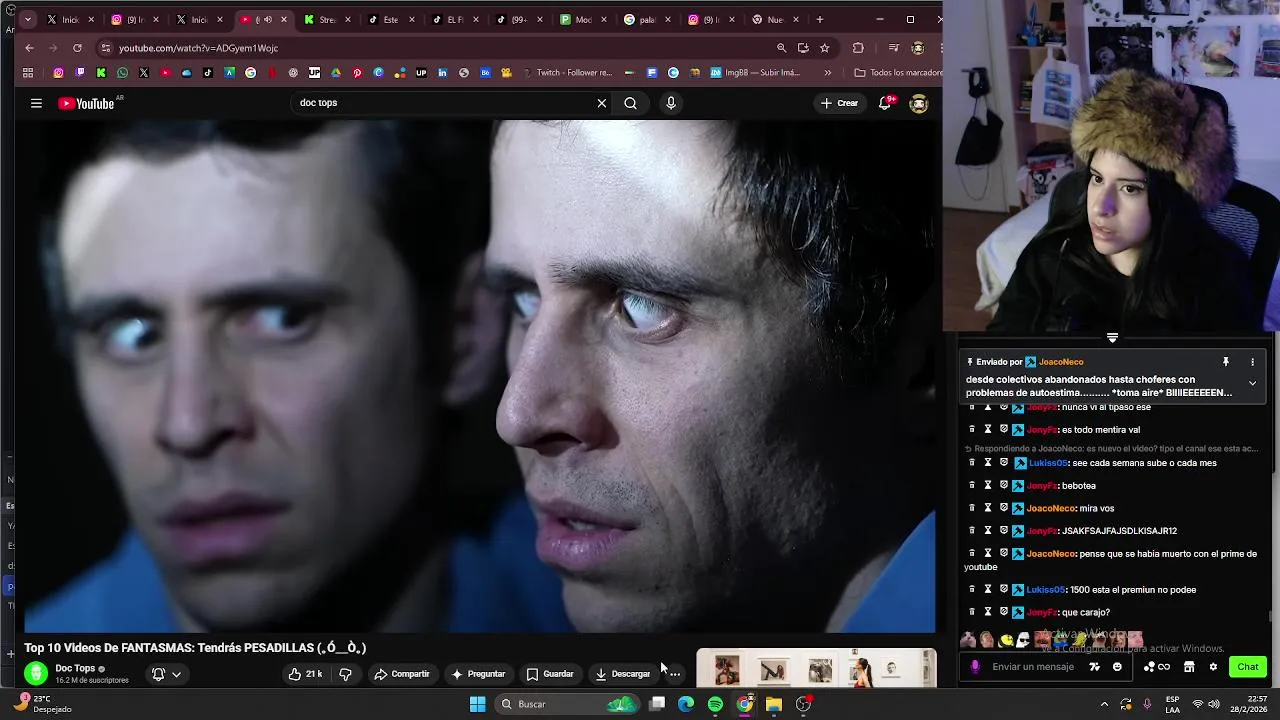Viewport: 1280px width, 720px height.
Task: Switch to the 'Nue' tab
Action: (773, 19)
